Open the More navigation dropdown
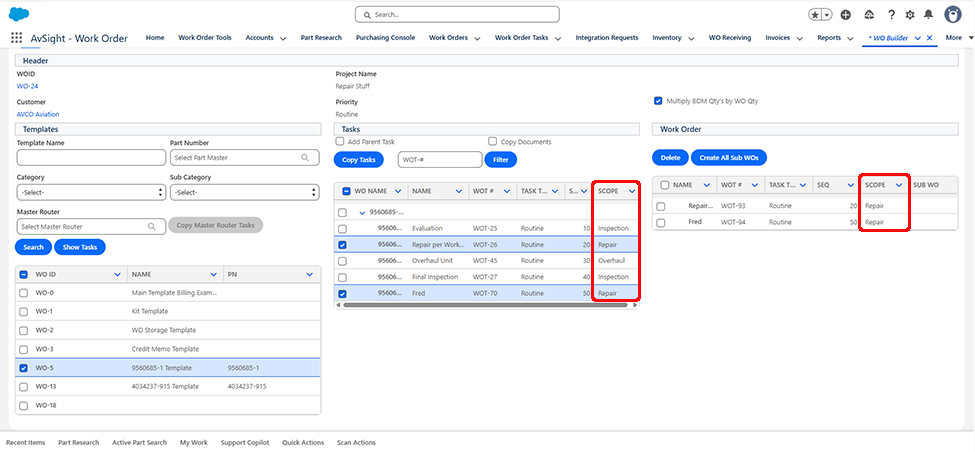 (959, 38)
